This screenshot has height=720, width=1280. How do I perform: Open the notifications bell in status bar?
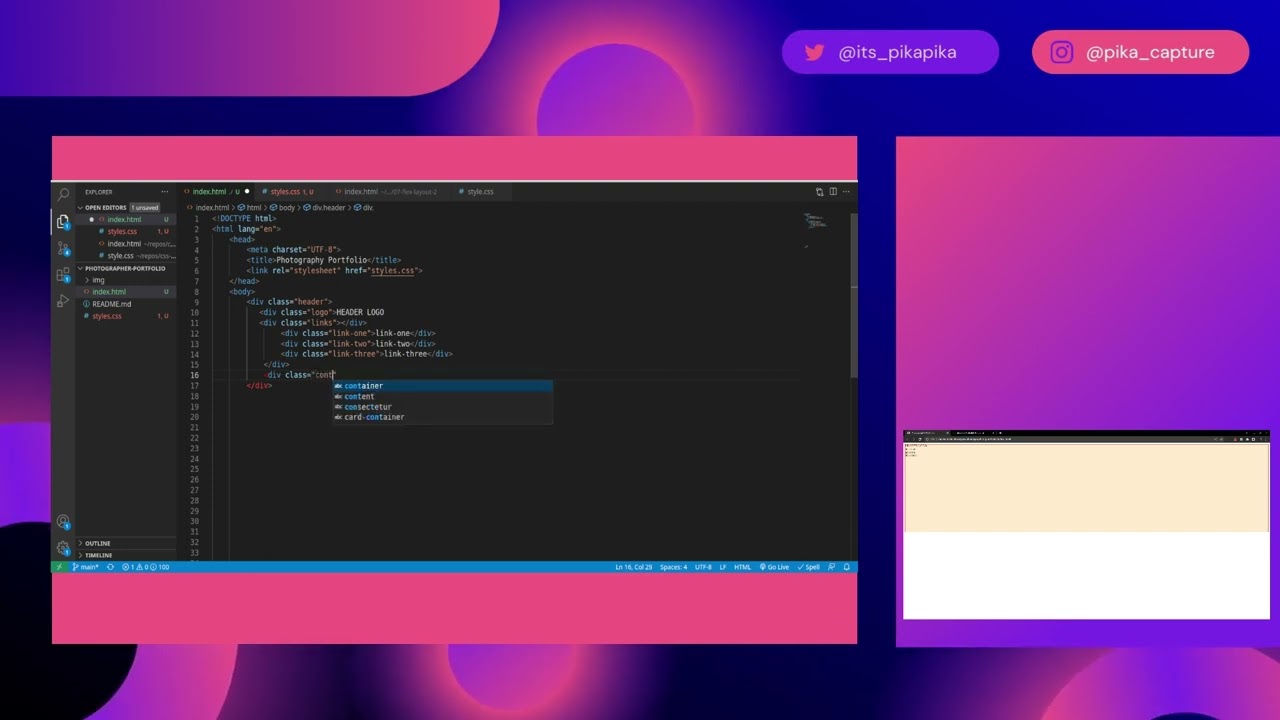point(847,567)
